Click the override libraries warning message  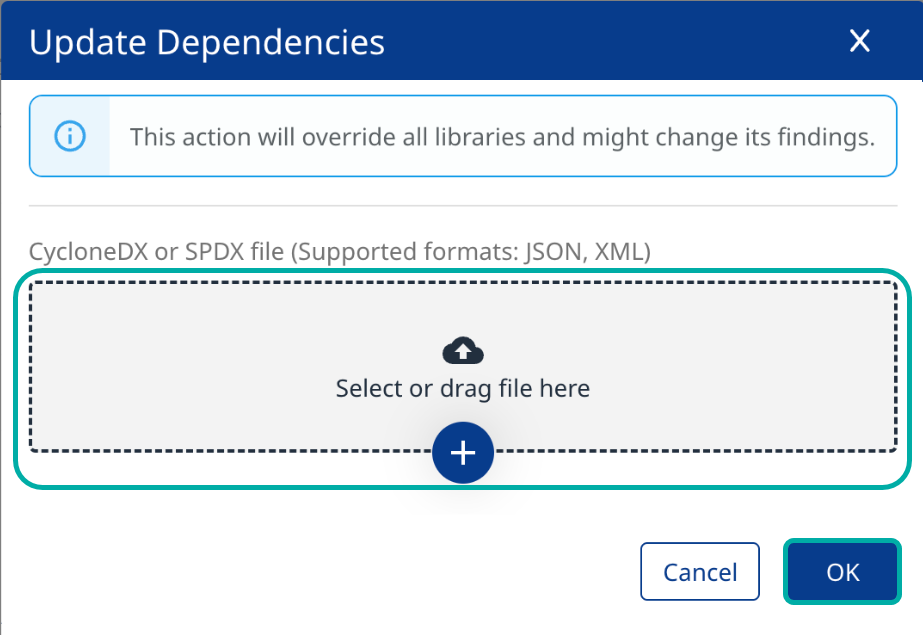coord(502,136)
